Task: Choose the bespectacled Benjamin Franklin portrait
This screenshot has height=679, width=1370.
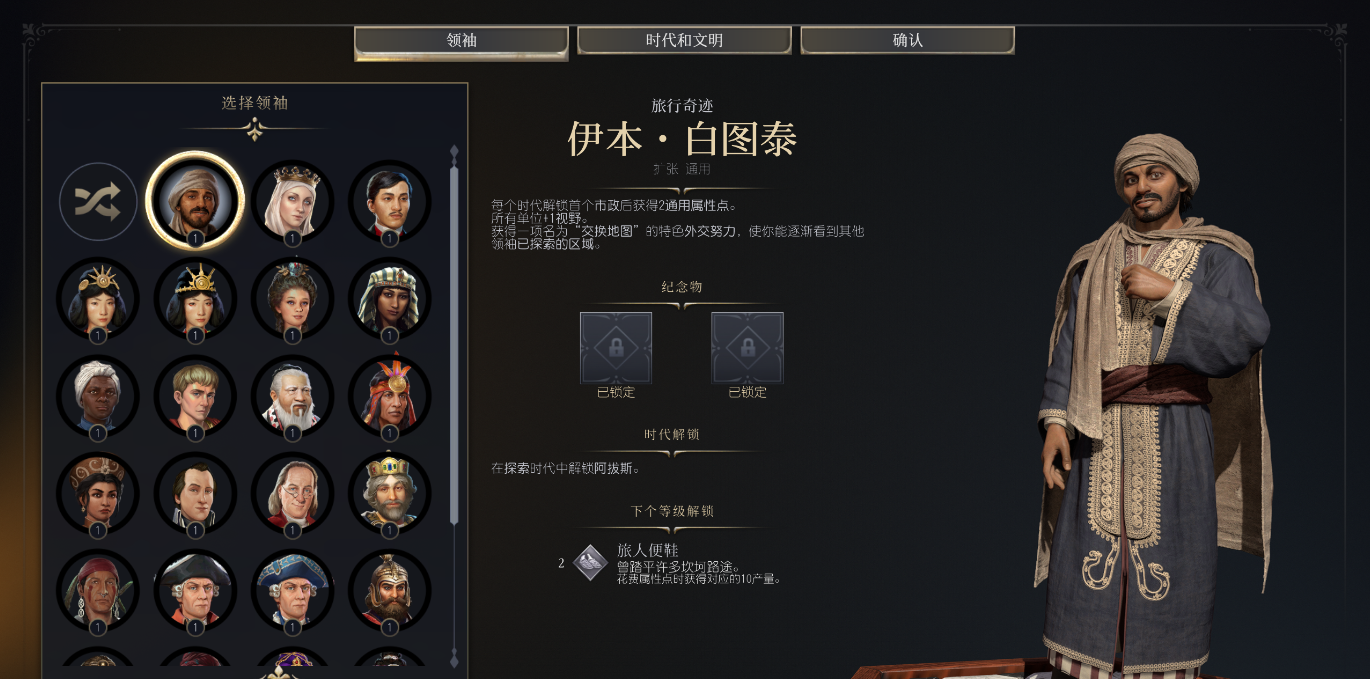Action: pos(292,493)
